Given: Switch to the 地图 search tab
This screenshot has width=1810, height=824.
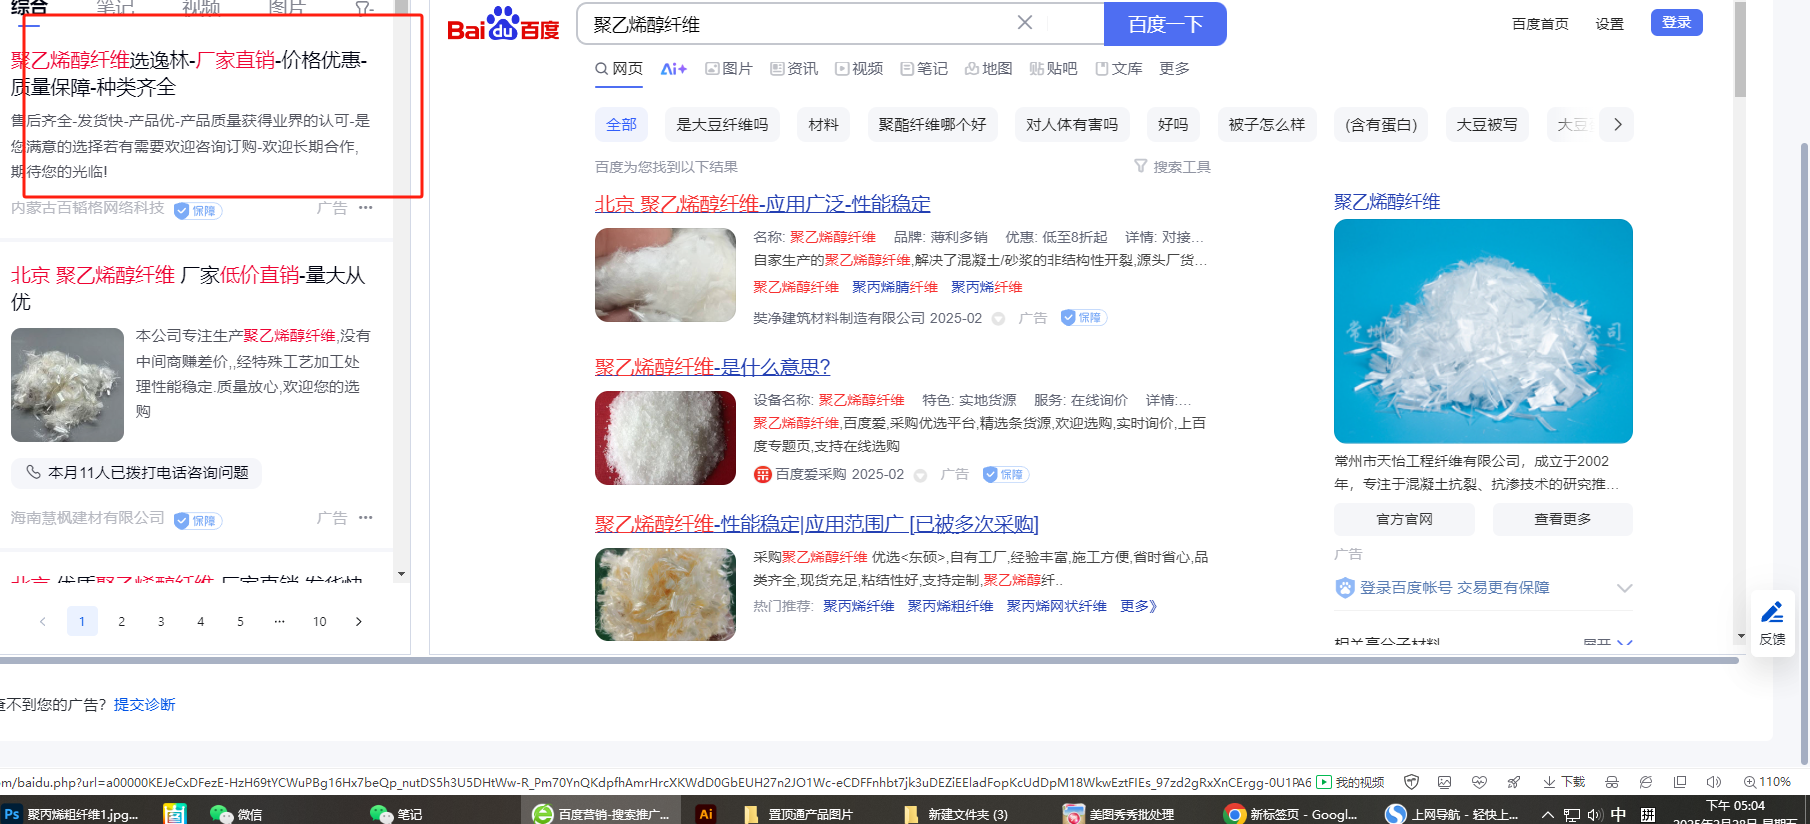Looking at the screenshot, I should pyautogui.click(x=989, y=69).
